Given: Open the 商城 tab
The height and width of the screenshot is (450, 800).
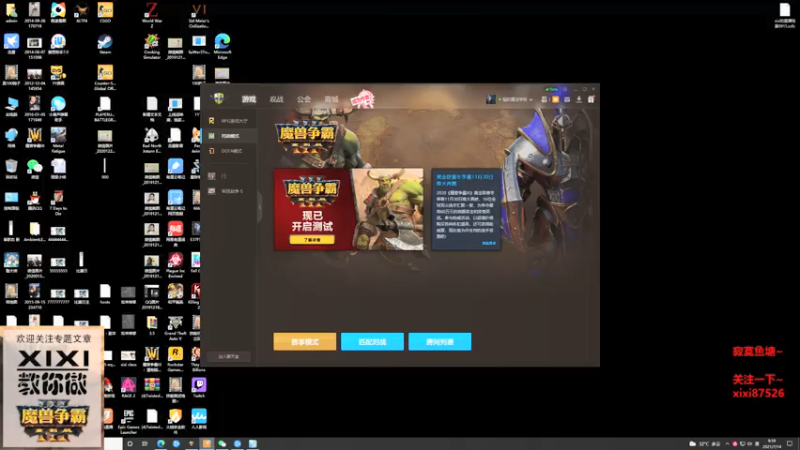Looking at the screenshot, I should coord(332,99).
